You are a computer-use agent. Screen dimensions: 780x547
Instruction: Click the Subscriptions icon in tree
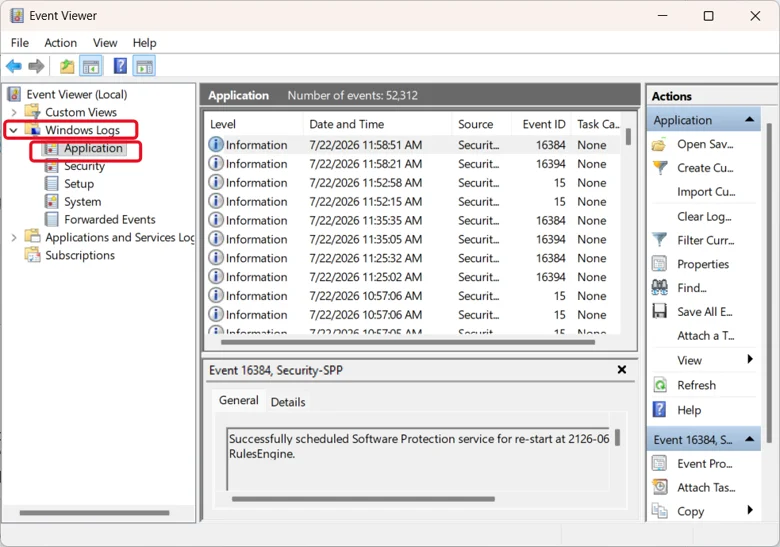click(33, 255)
